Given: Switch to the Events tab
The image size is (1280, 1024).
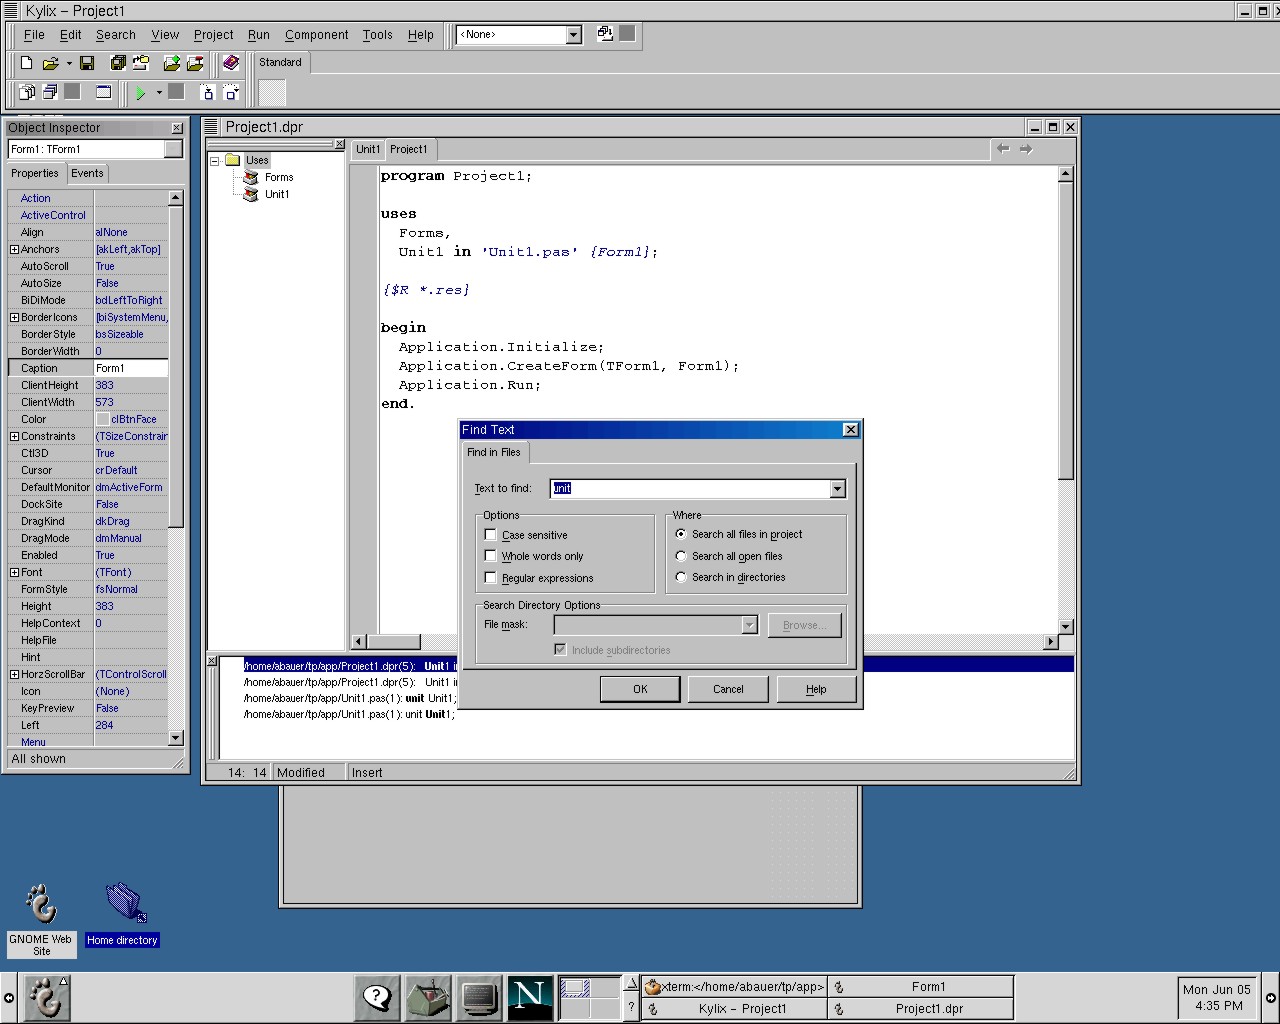Looking at the screenshot, I should [x=87, y=173].
